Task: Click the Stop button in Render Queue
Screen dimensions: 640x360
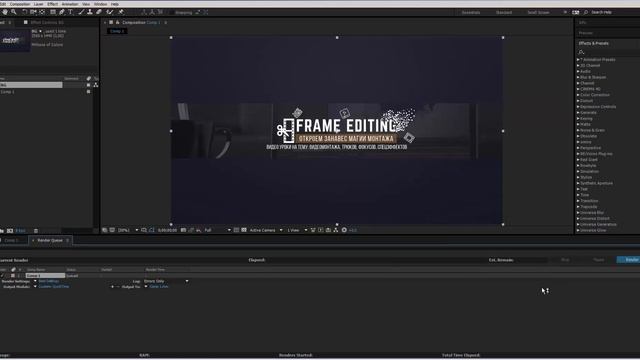Action: [x=565, y=260]
